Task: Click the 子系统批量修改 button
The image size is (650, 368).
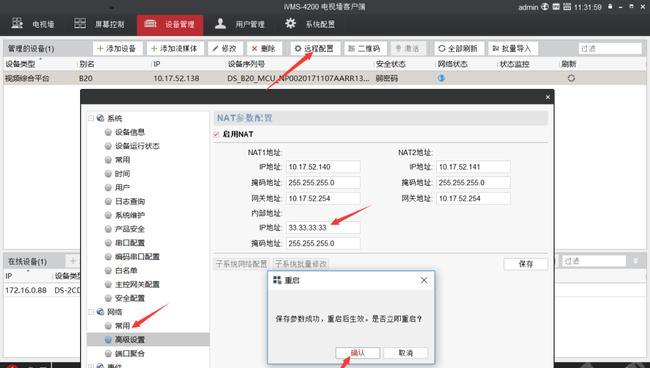Action: 301,264
